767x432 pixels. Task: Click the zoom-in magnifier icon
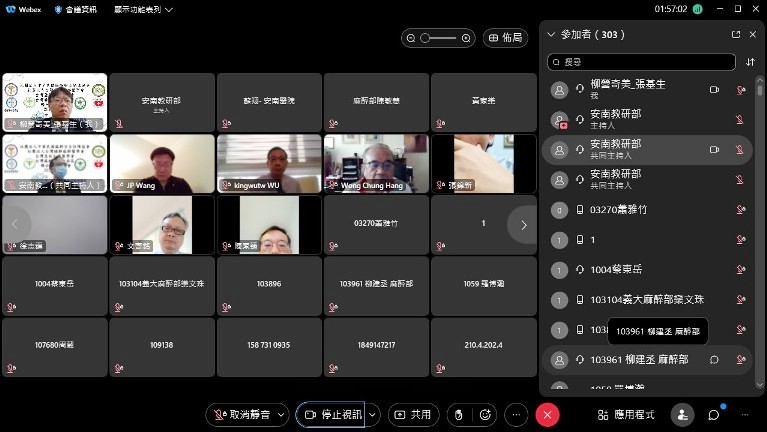click(x=466, y=38)
